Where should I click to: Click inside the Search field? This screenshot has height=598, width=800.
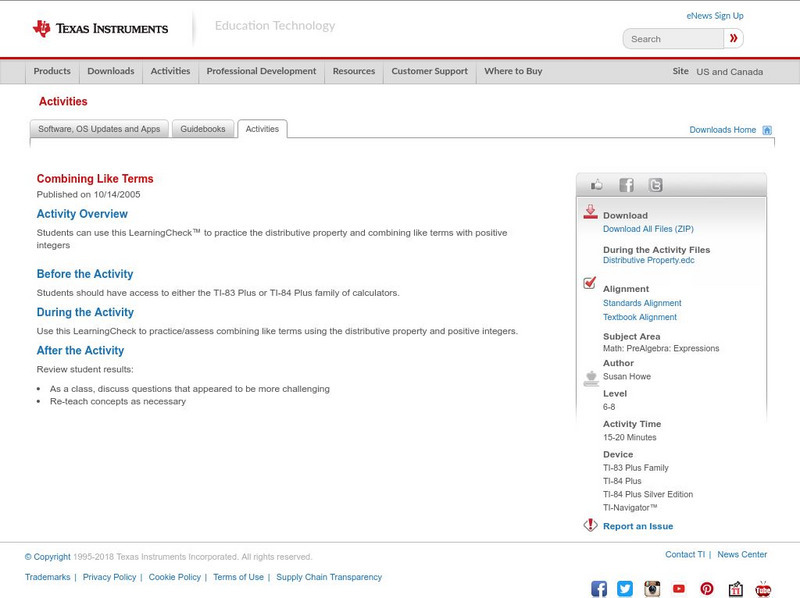670,38
